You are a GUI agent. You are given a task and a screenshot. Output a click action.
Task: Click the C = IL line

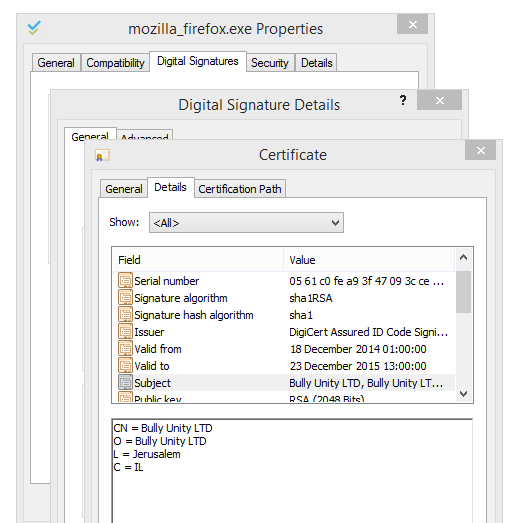(x=128, y=467)
